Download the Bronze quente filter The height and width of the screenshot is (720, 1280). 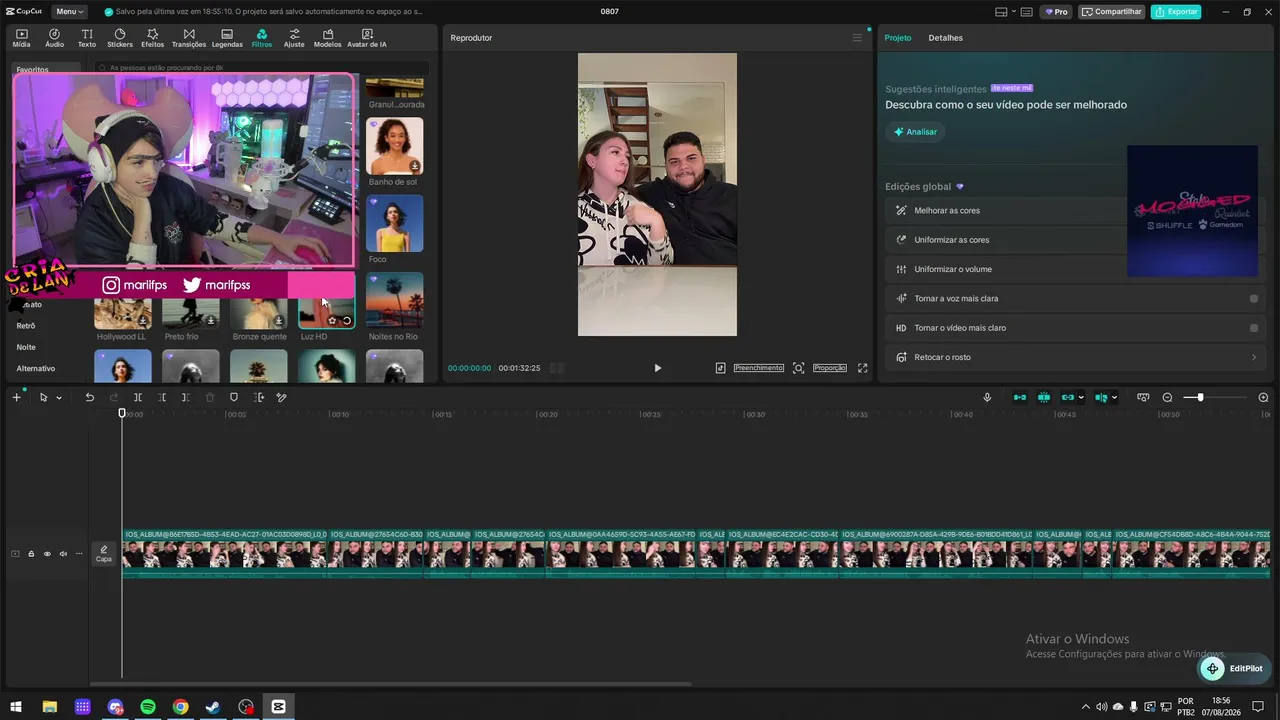pyautogui.click(x=279, y=321)
